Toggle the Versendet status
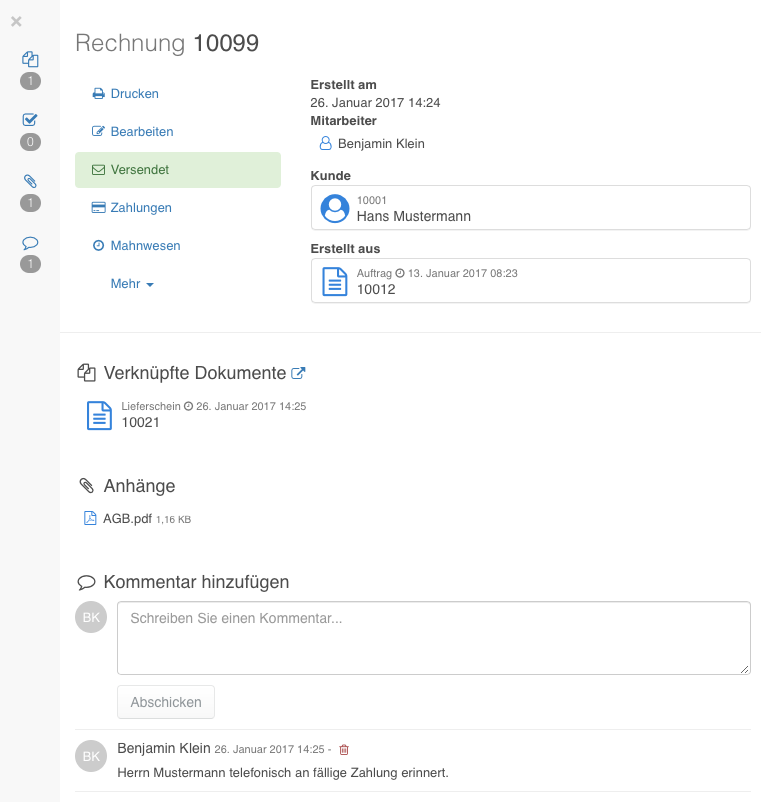The image size is (761, 802). pyautogui.click(x=177, y=170)
